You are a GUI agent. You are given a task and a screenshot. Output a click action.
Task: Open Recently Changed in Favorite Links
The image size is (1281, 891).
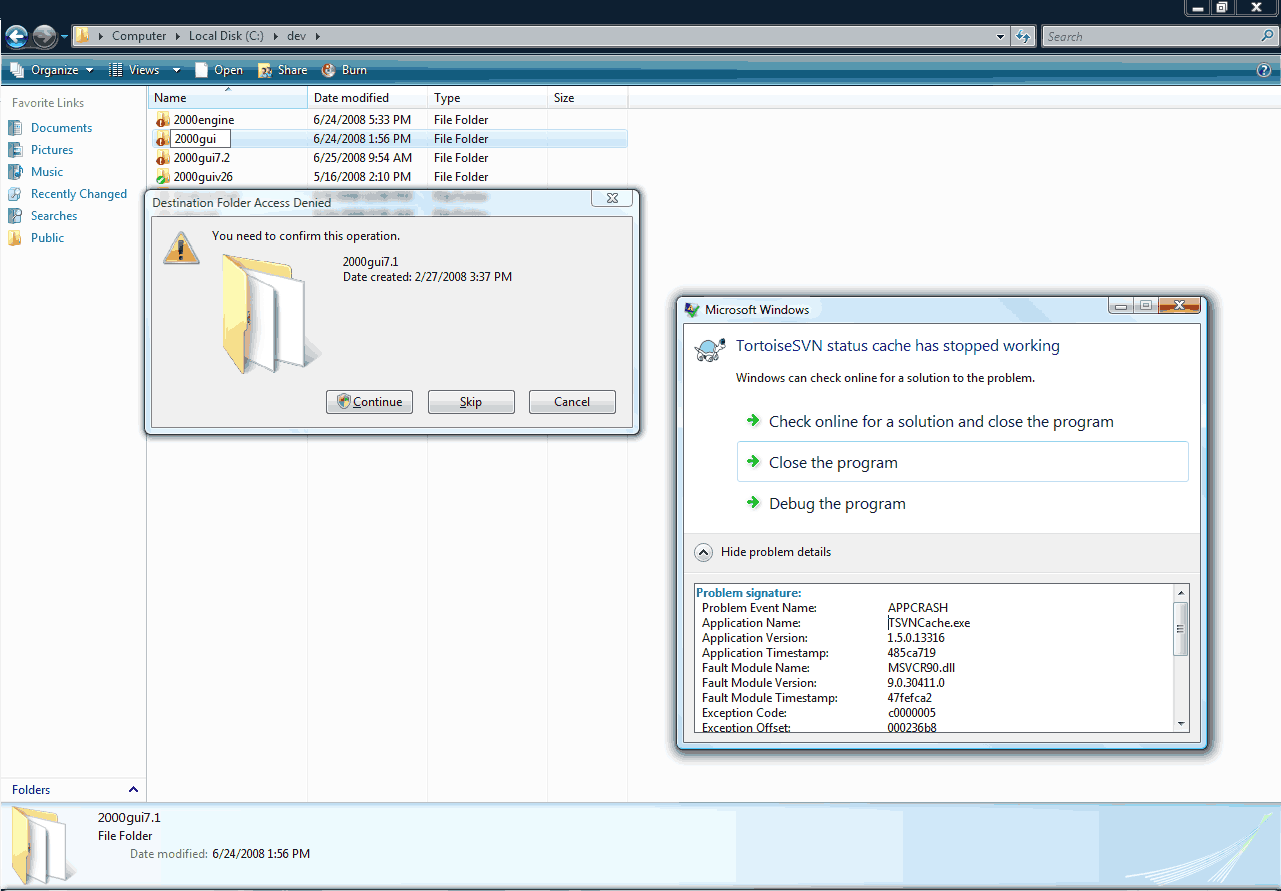point(79,194)
